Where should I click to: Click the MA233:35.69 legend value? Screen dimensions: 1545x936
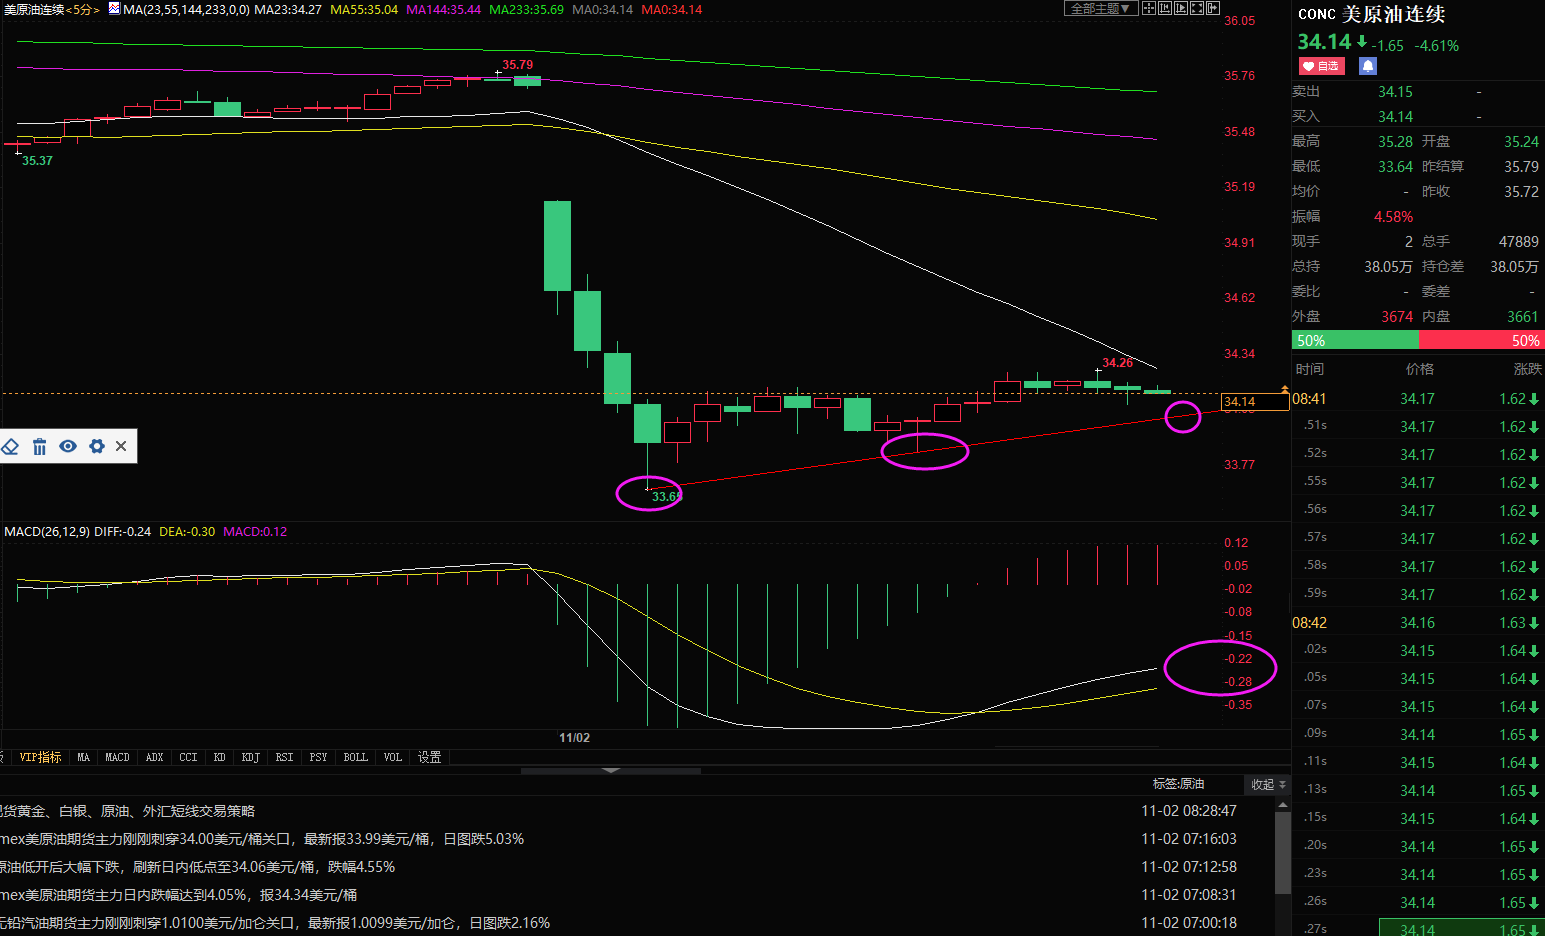(x=526, y=9)
